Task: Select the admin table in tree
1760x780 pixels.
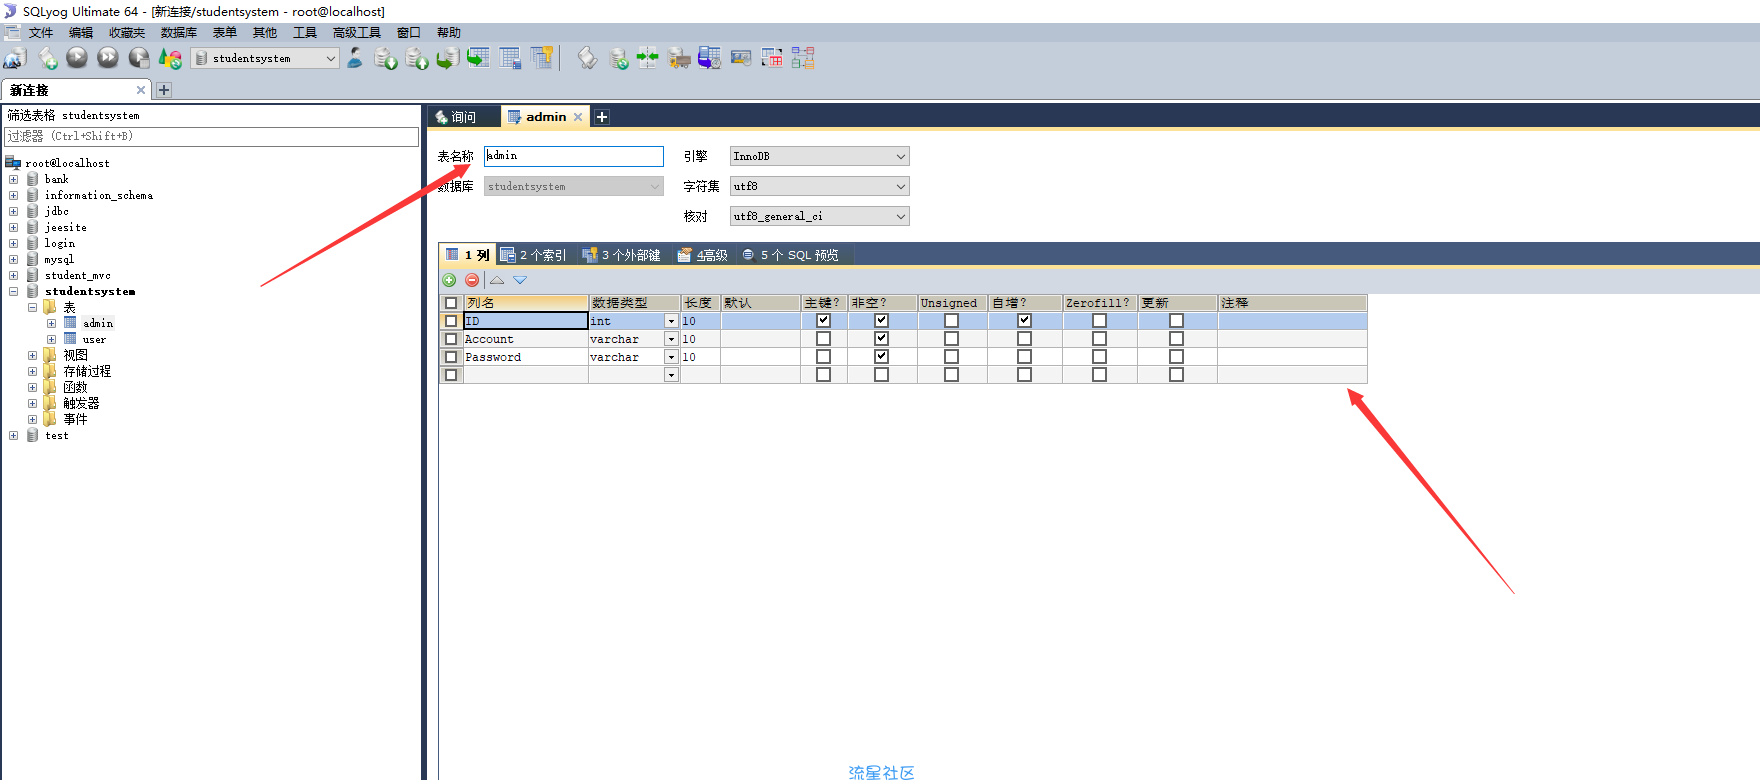Action: pos(98,323)
